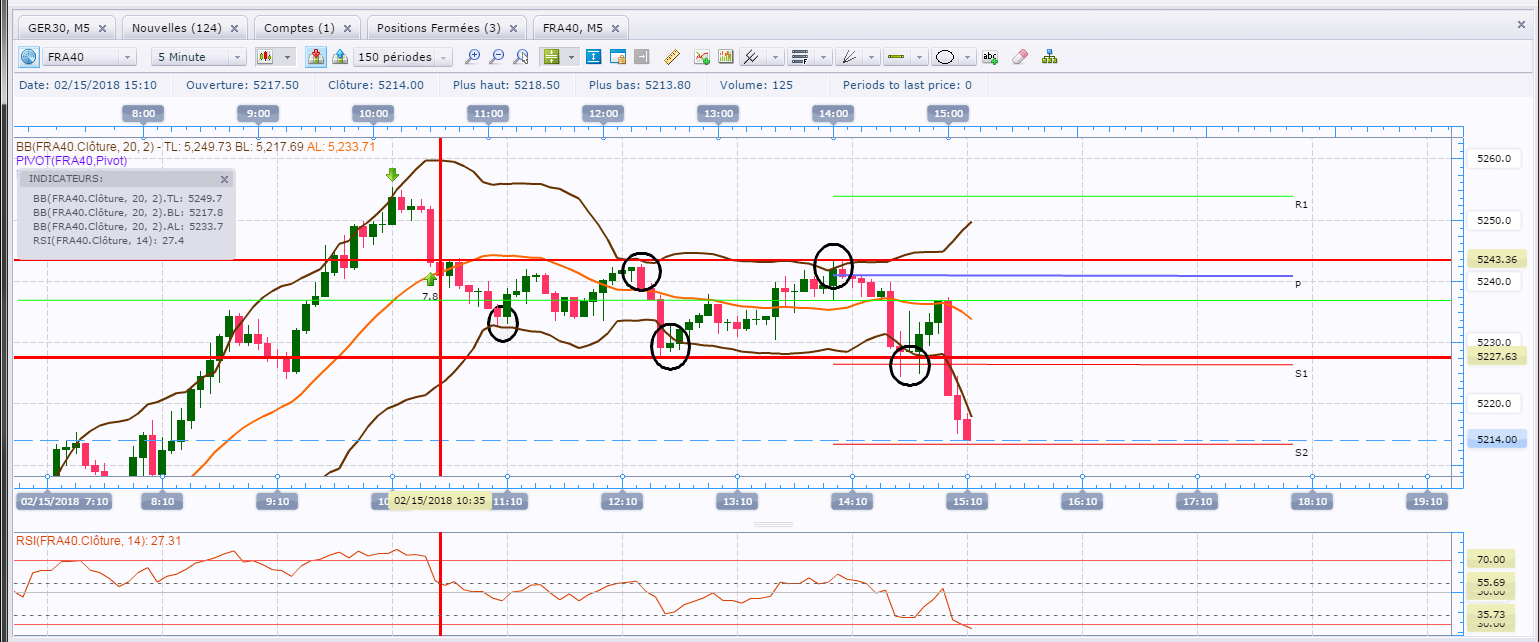Click the zoom in magnifier icon
This screenshot has width=1539, height=642.
pos(472,57)
